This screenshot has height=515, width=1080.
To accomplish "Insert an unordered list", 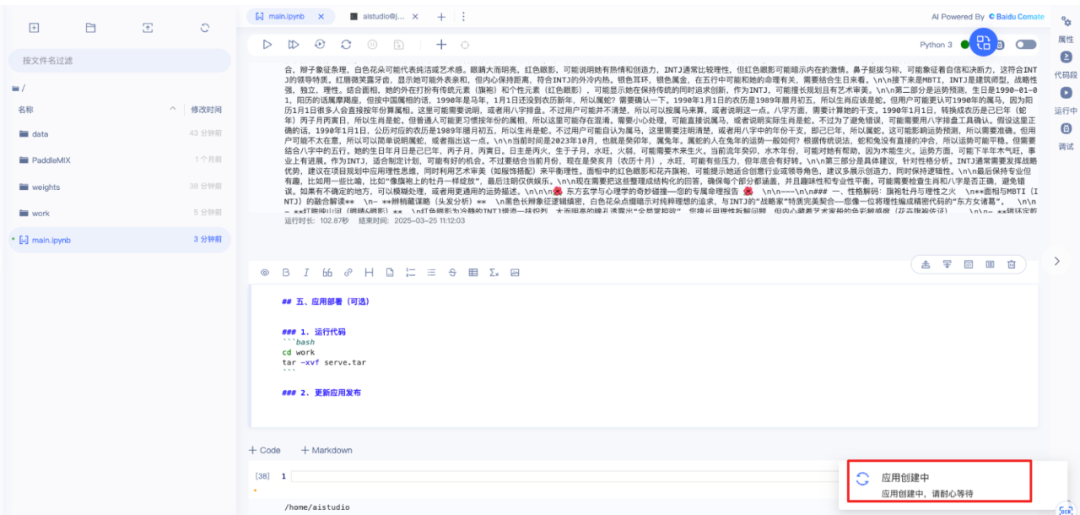I will pyautogui.click(x=431, y=273).
